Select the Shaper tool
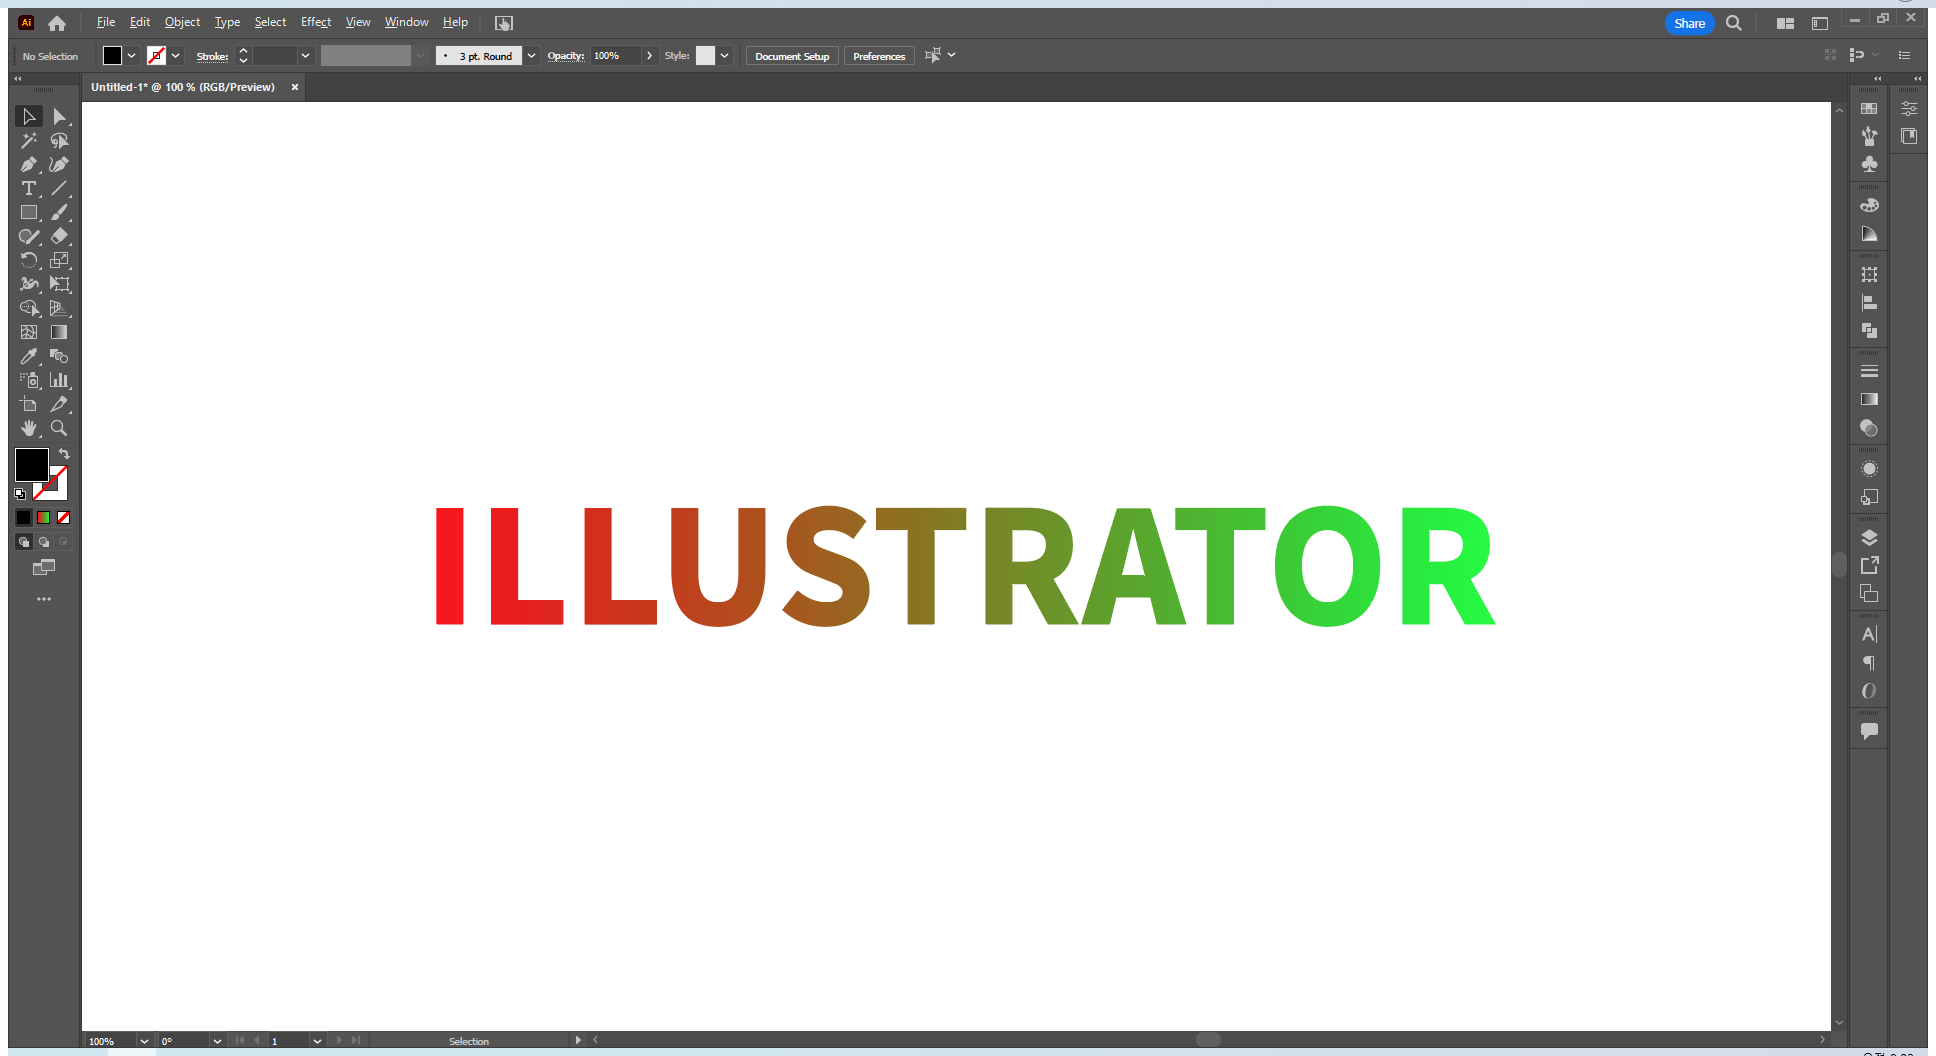 pyautogui.click(x=29, y=237)
